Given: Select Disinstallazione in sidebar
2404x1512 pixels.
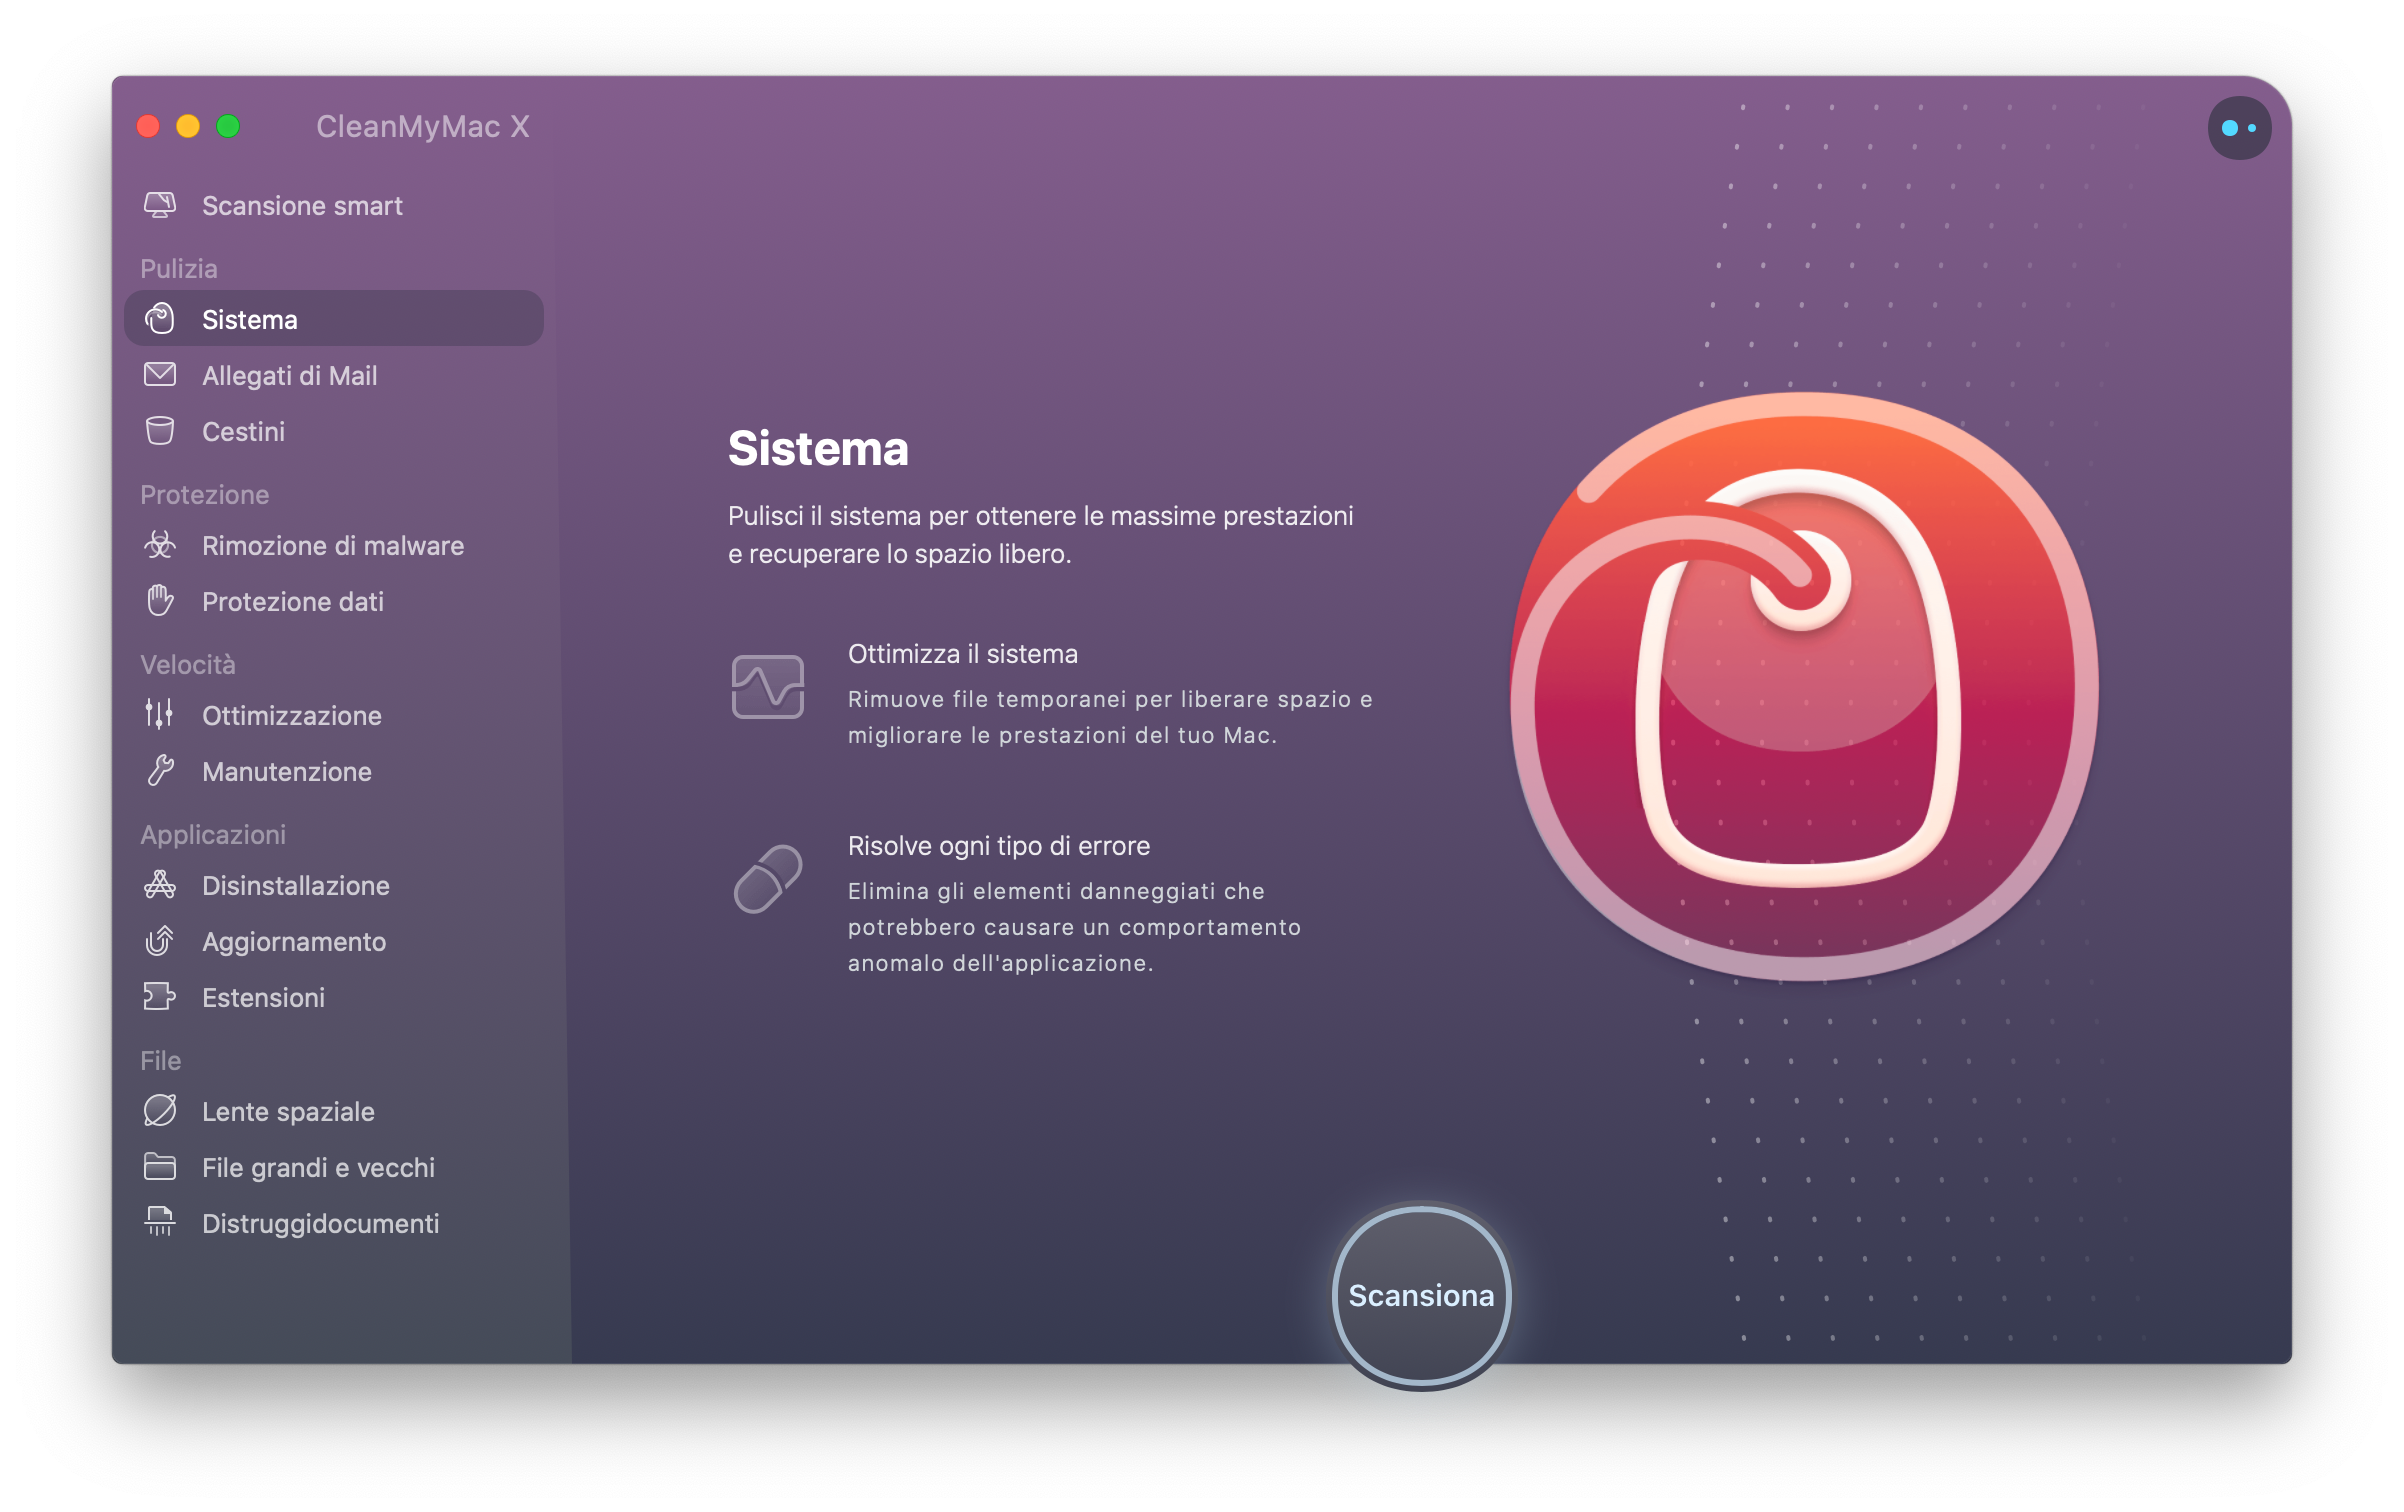Looking at the screenshot, I should point(334,885).
